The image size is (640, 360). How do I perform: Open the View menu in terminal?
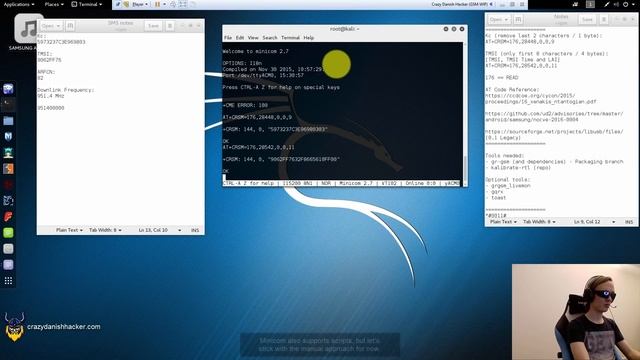tap(253, 38)
